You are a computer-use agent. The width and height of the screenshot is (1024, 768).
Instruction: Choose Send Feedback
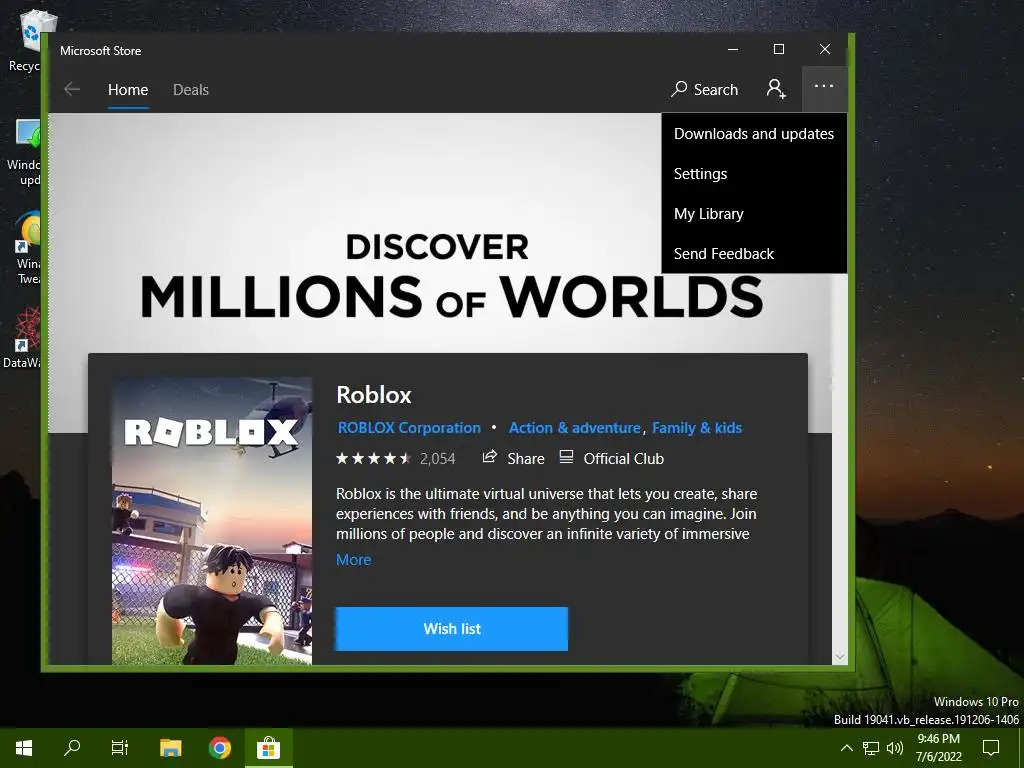pyautogui.click(x=754, y=253)
